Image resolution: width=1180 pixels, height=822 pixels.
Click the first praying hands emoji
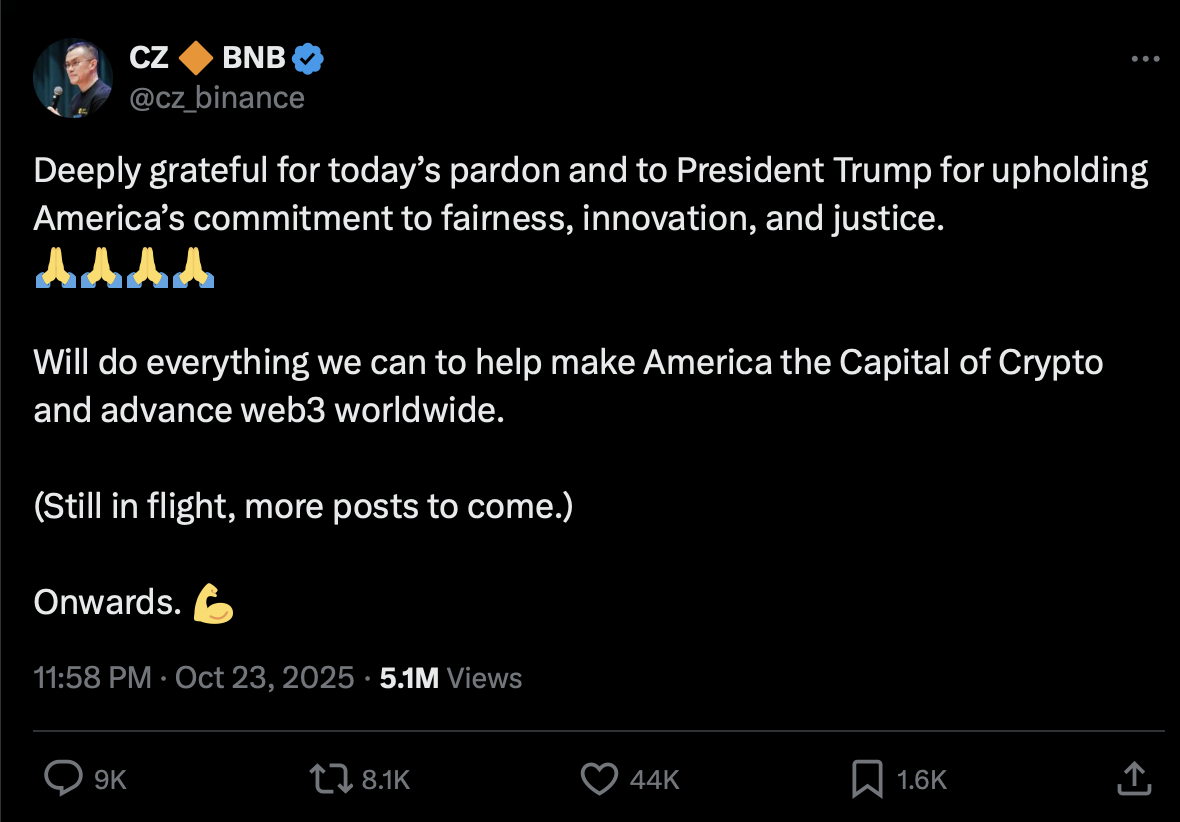pyautogui.click(x=55, y=268)
